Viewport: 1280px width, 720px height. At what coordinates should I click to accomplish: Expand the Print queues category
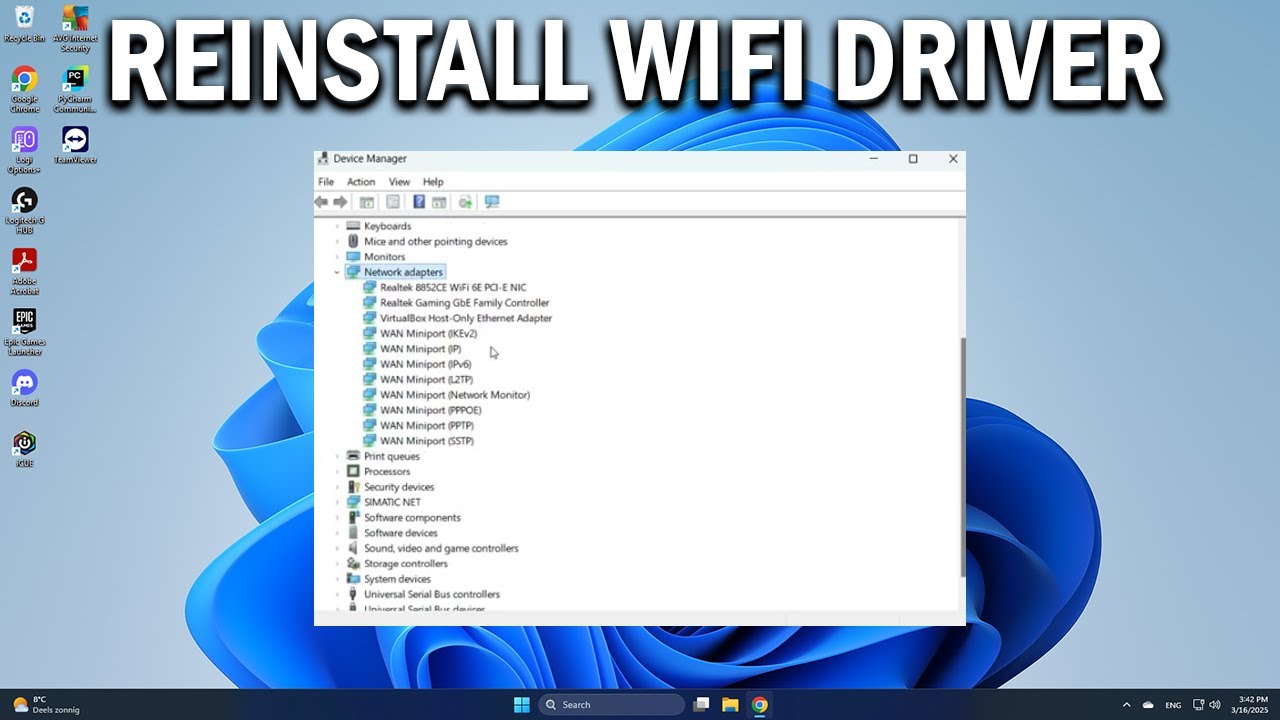click(337, 456)
